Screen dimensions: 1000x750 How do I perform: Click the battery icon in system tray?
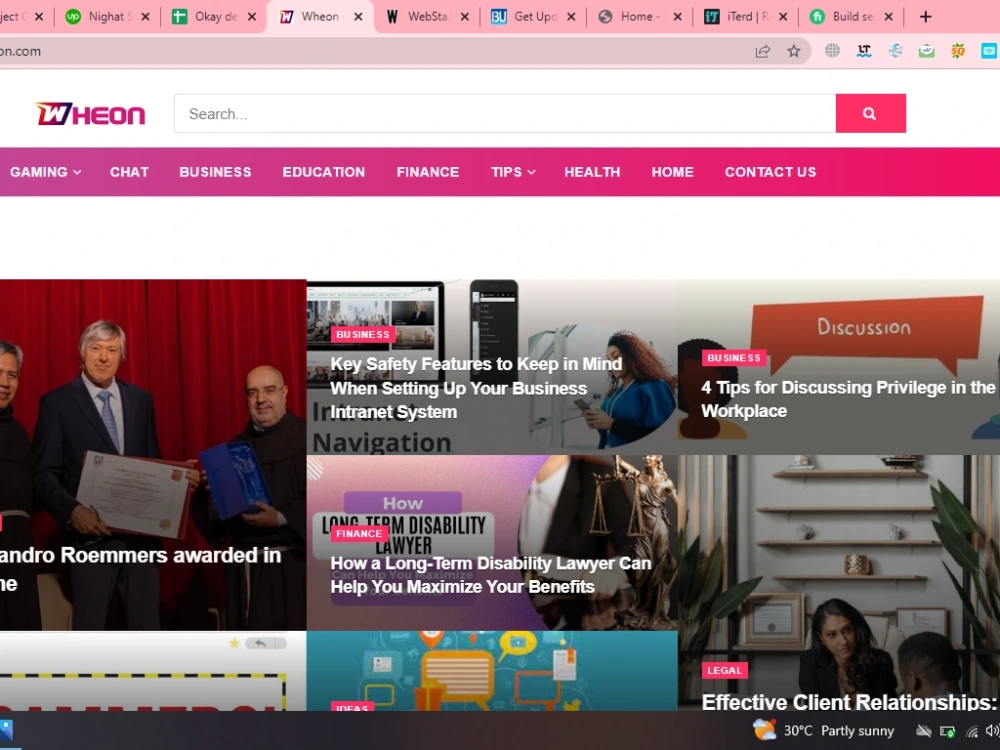tap(948, 731)
